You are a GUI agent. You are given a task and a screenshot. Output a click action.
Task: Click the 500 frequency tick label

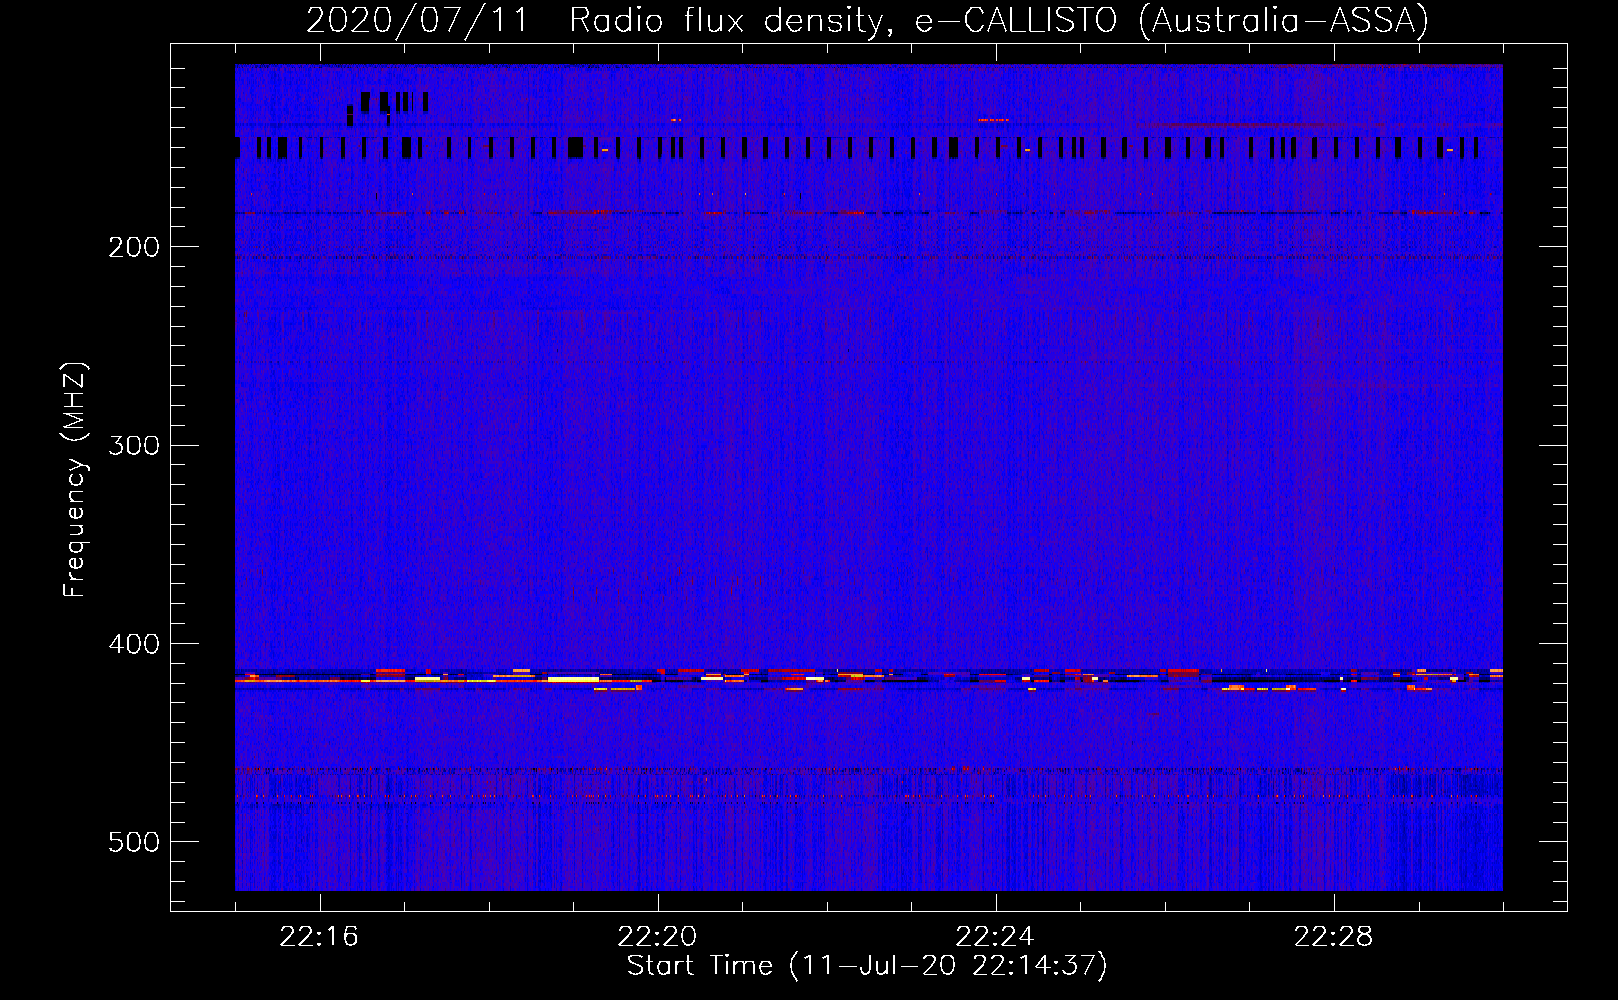(x=134, y=842)
